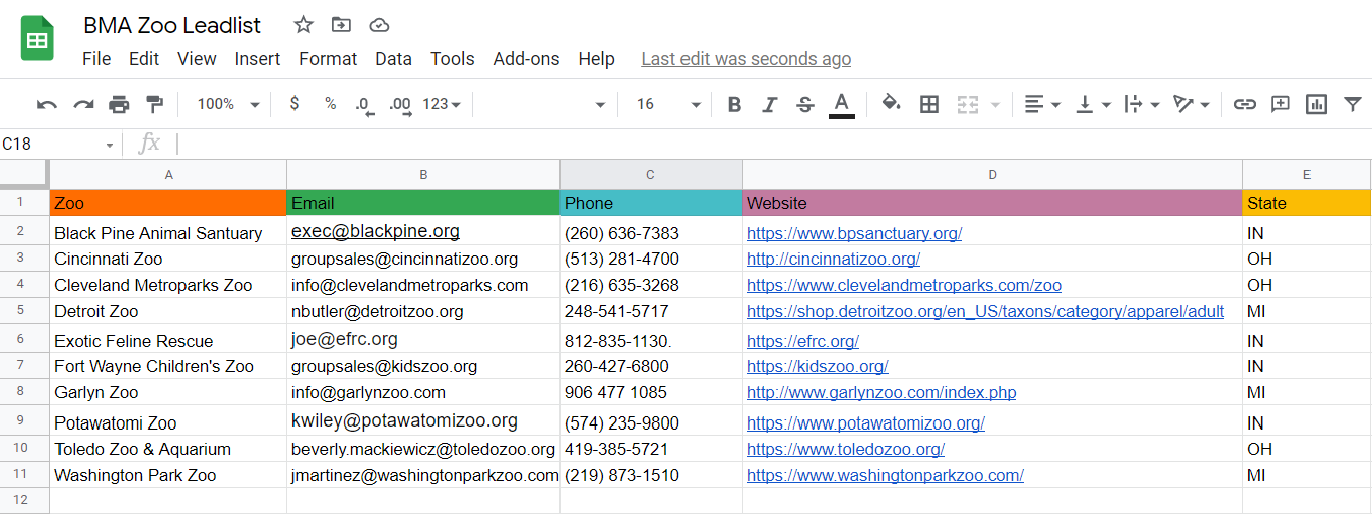The image size is (1372, 514).
Task: Increase decimal places
Action: (x=400, y=104)
